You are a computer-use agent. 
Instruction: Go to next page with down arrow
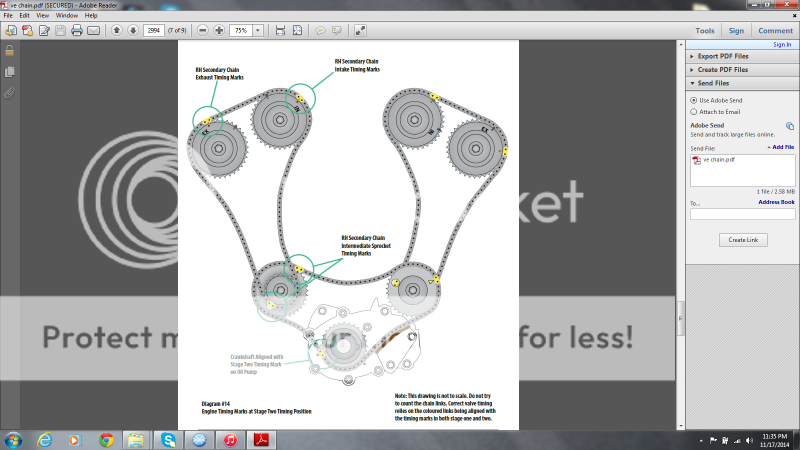(x=132, y=31)
